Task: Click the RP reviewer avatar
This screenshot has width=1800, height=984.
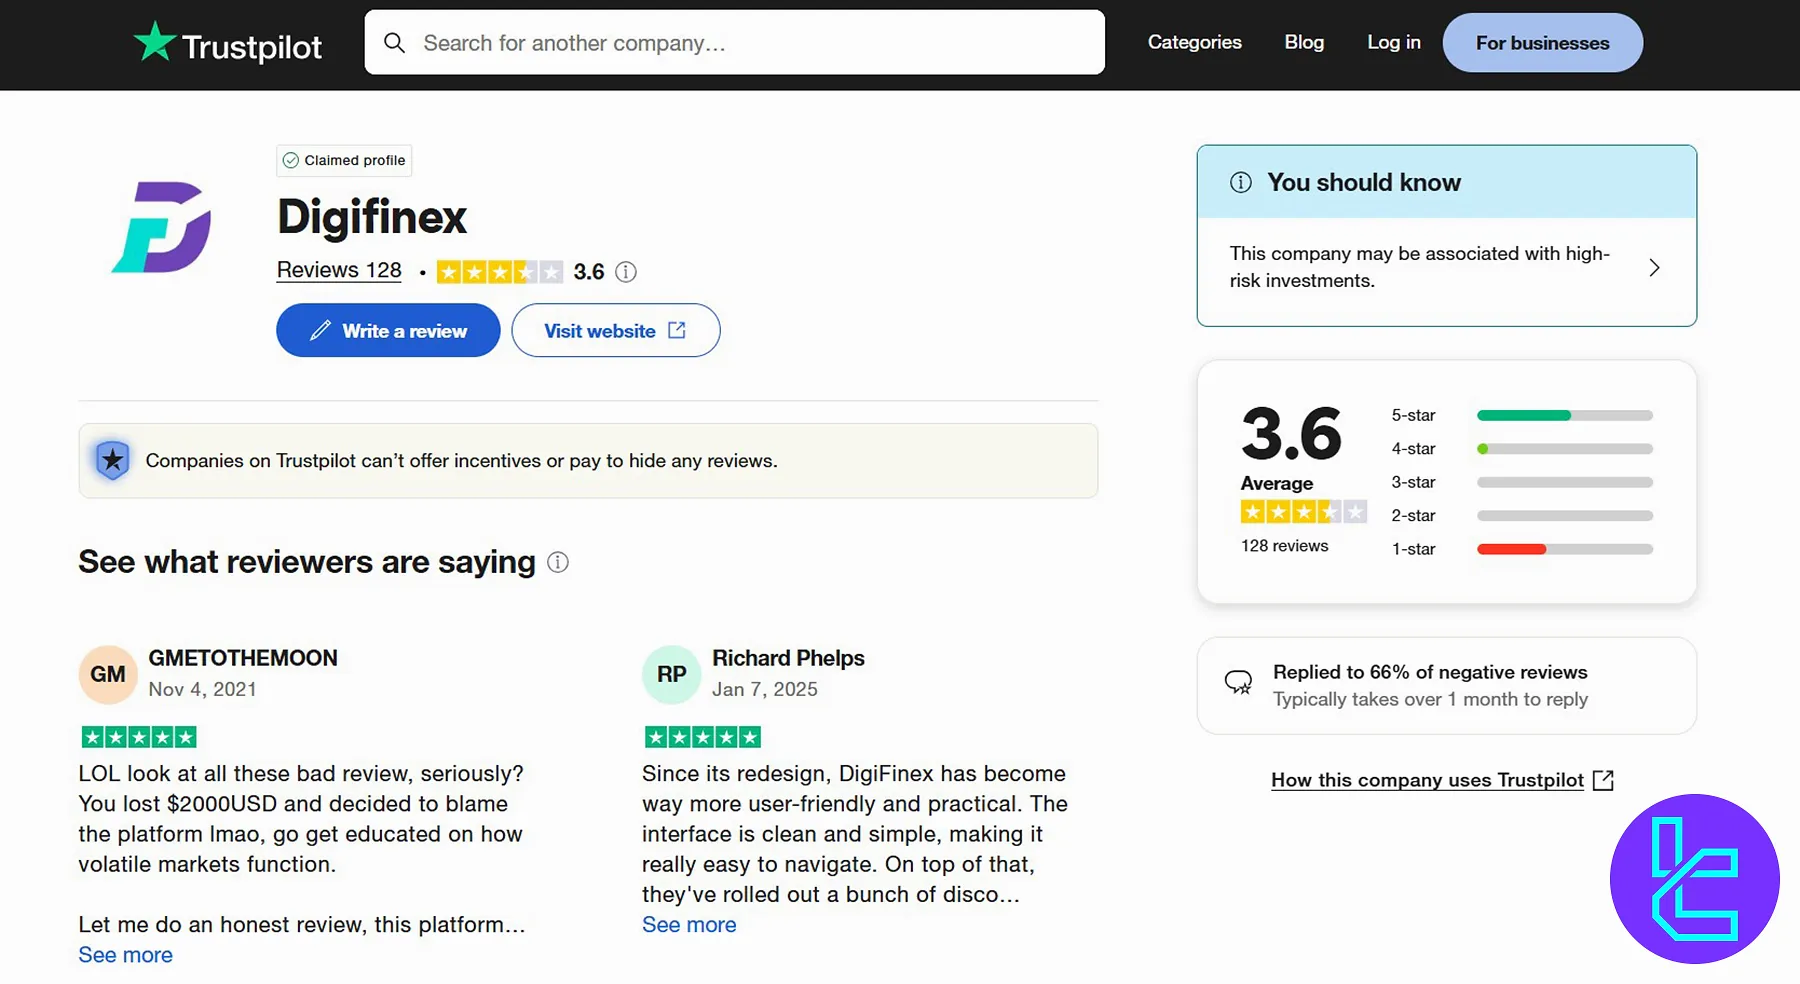Action: click(x=671, y=674)
